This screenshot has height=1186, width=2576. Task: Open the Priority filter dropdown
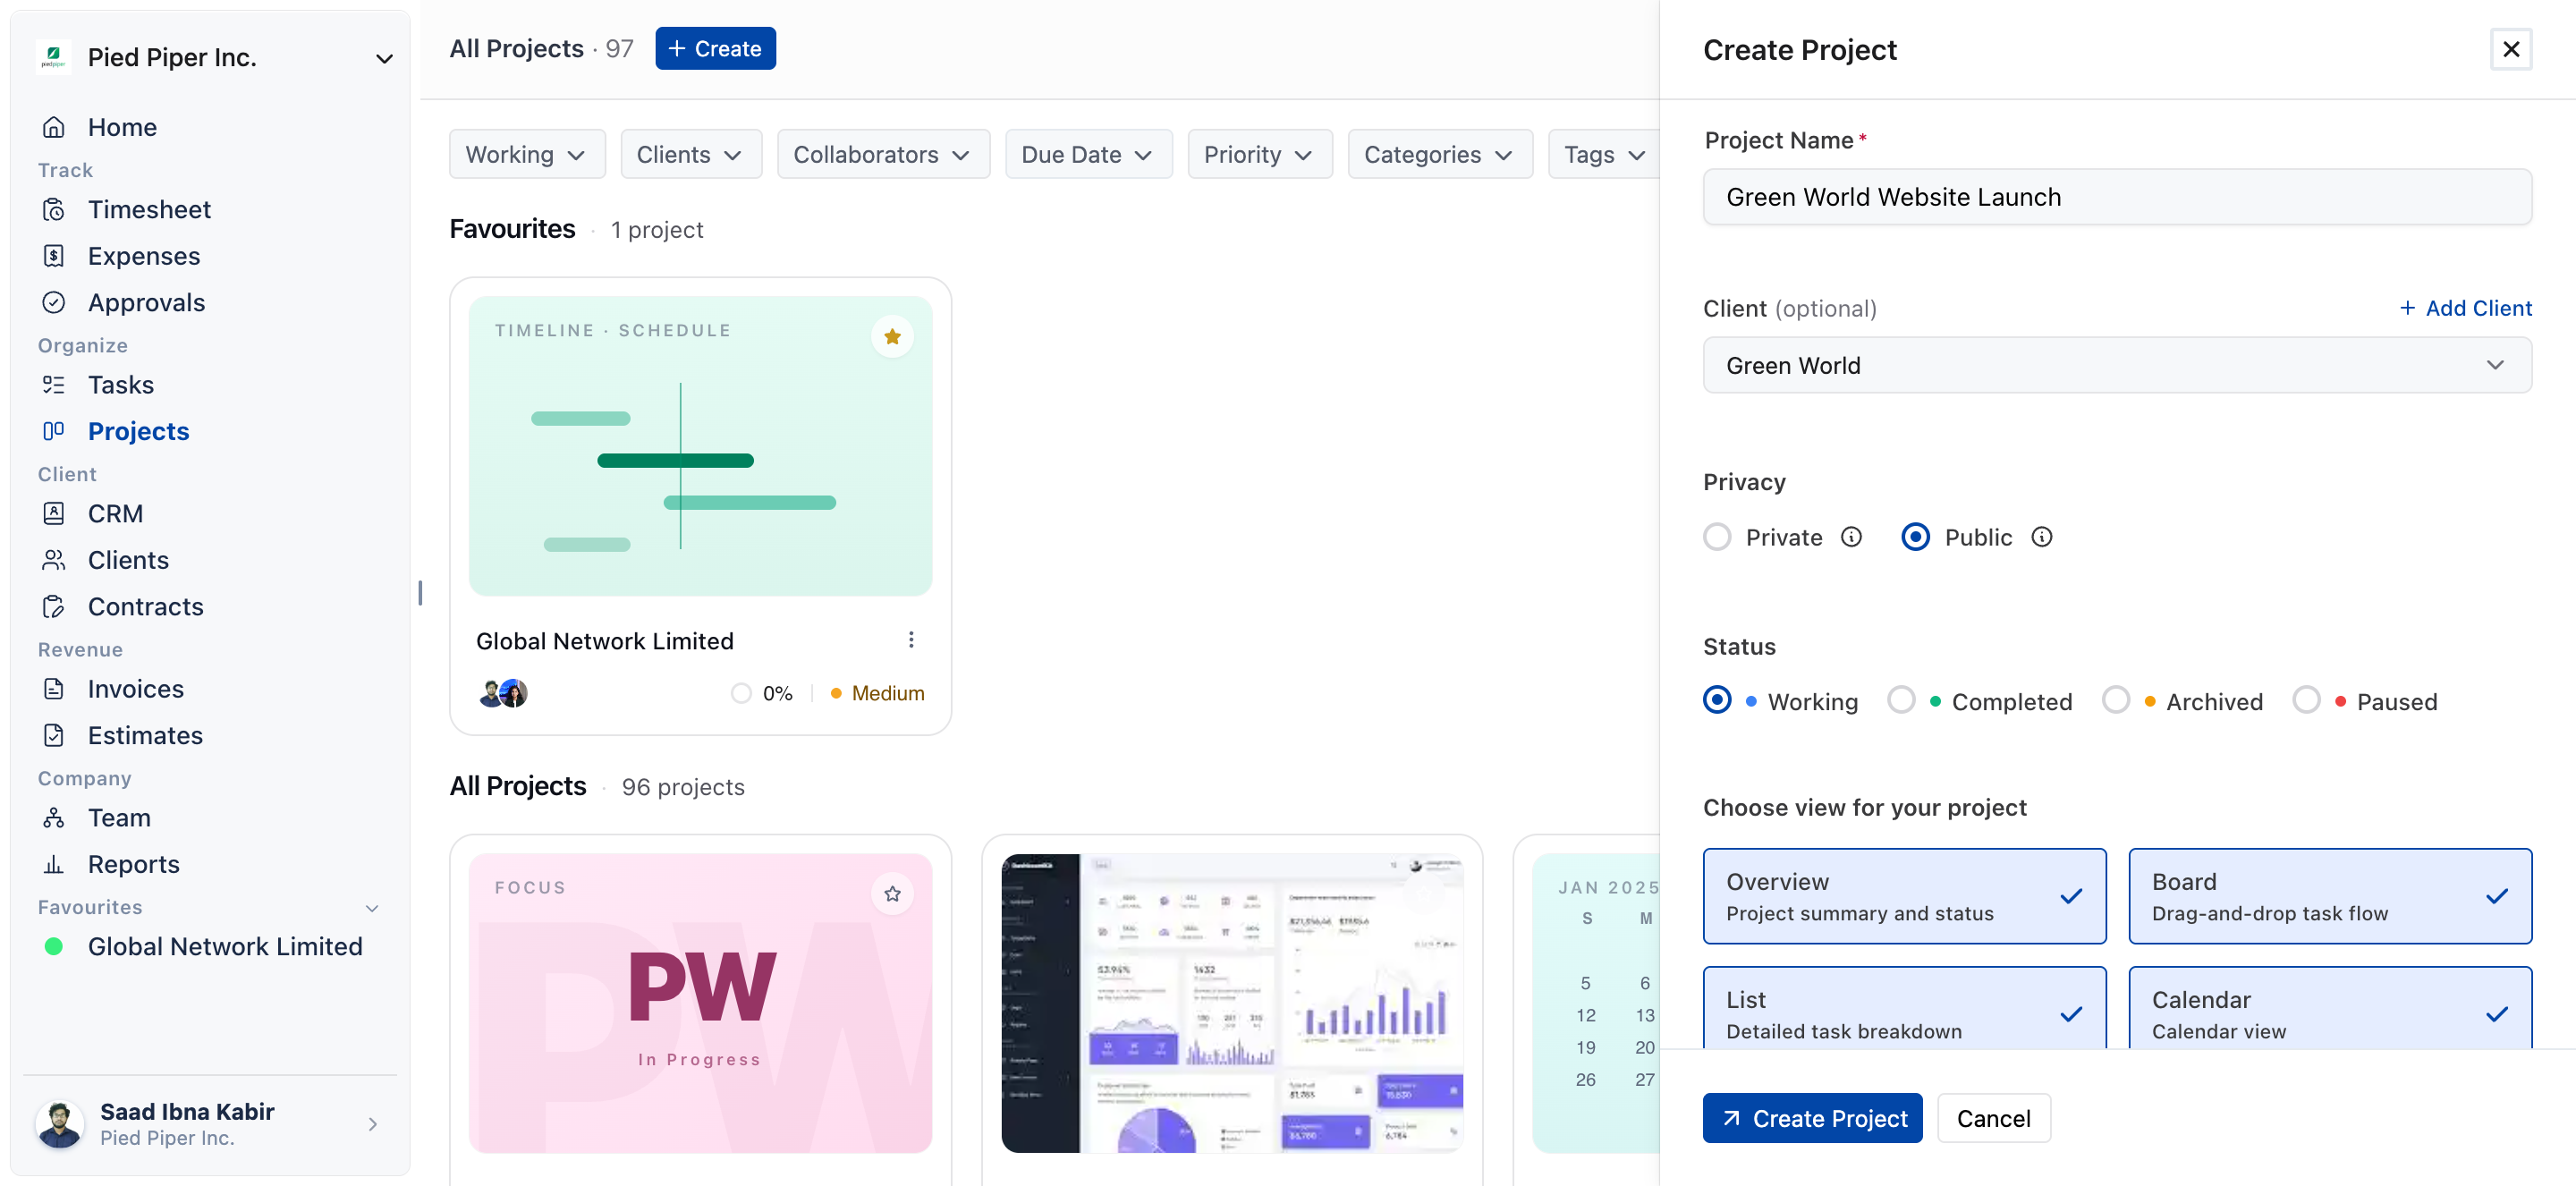[x=1260, y=154]
